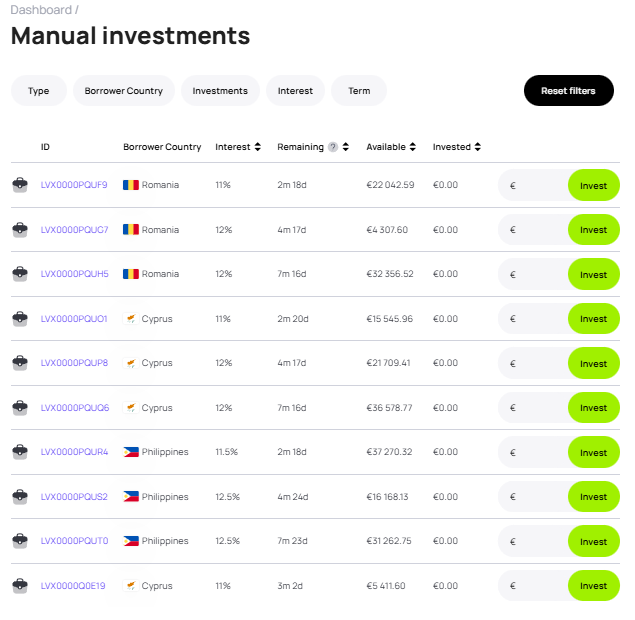
Task: Open loan LVX0000PQUO1 details link
Action: (x=74, y=319)
